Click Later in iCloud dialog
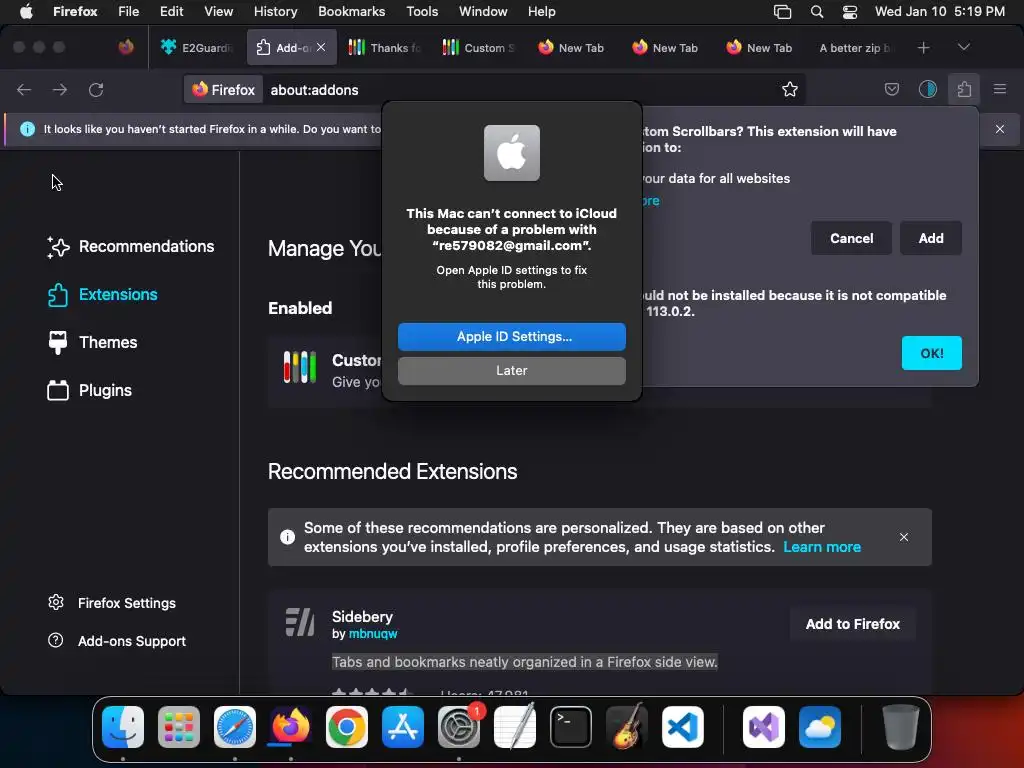The height and width of the screenshot is (768, 1024). click(511, 370)
